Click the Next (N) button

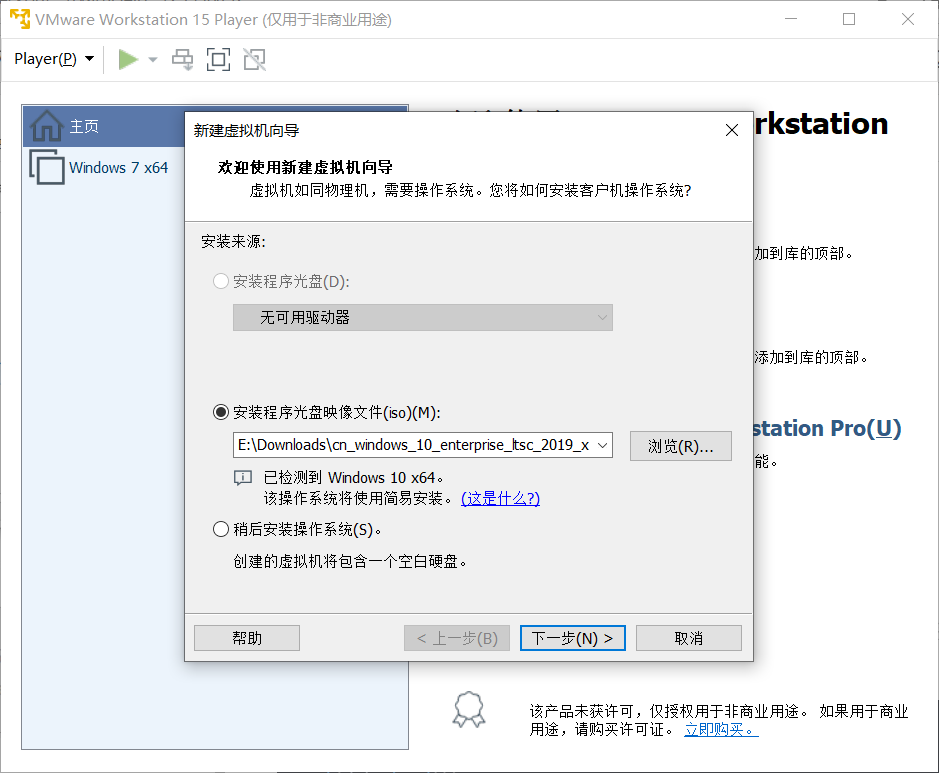pyautogui.click(x=573, y=638)
